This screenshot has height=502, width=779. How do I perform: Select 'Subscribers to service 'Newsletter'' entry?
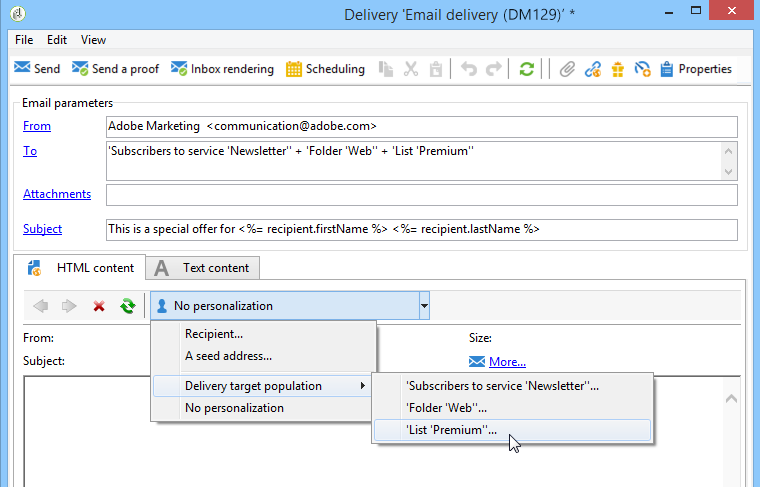(x=512, y=386)
